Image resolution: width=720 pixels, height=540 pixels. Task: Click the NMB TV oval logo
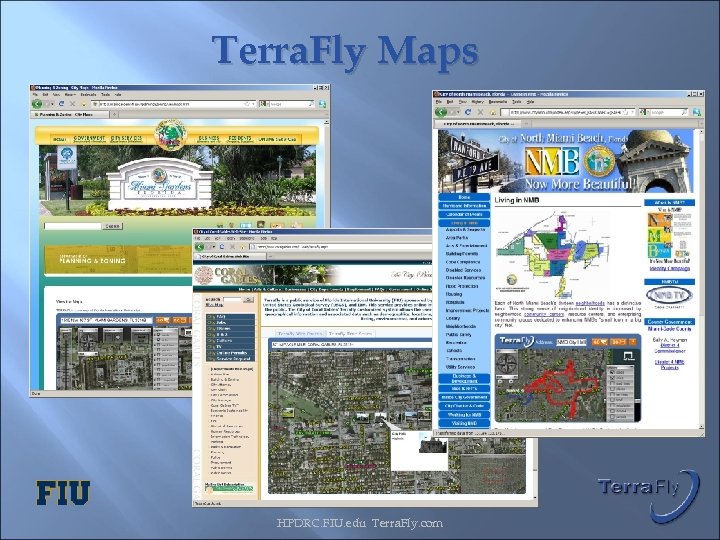669,295
